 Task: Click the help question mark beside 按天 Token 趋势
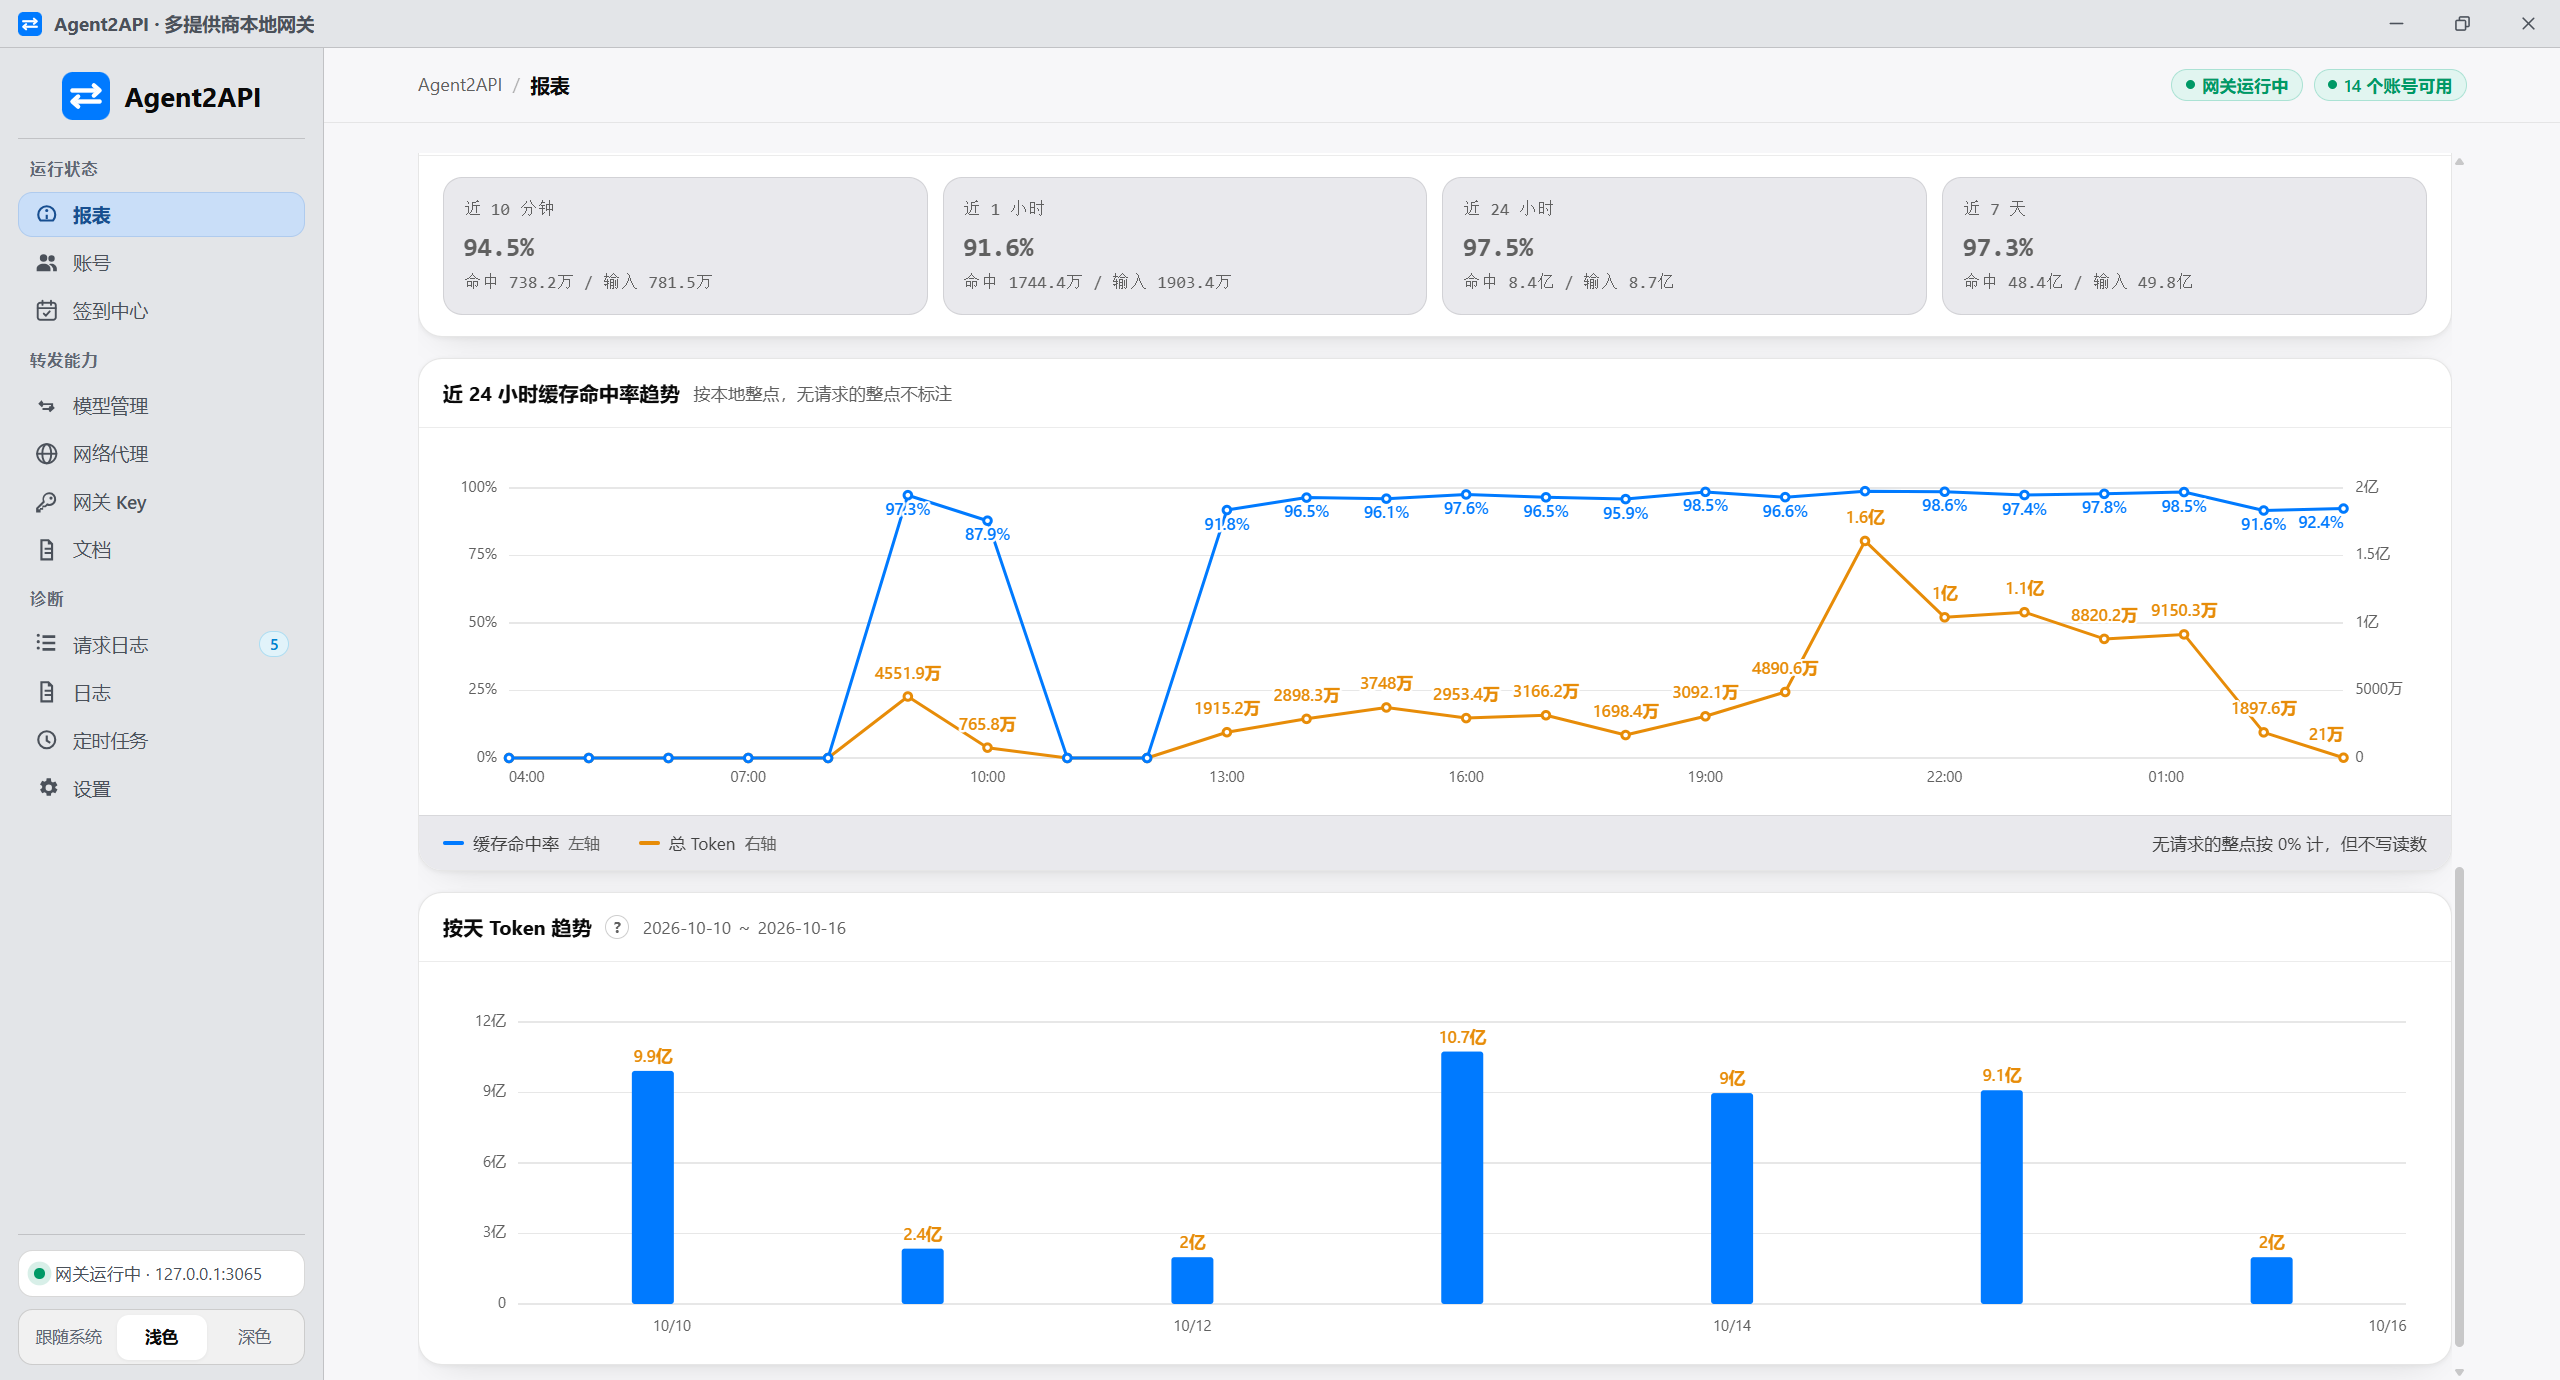[x=617, y=928]
